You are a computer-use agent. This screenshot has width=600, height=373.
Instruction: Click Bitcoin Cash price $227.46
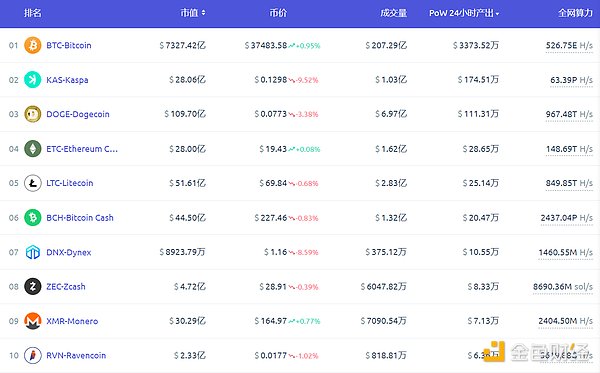coord(271,218)
